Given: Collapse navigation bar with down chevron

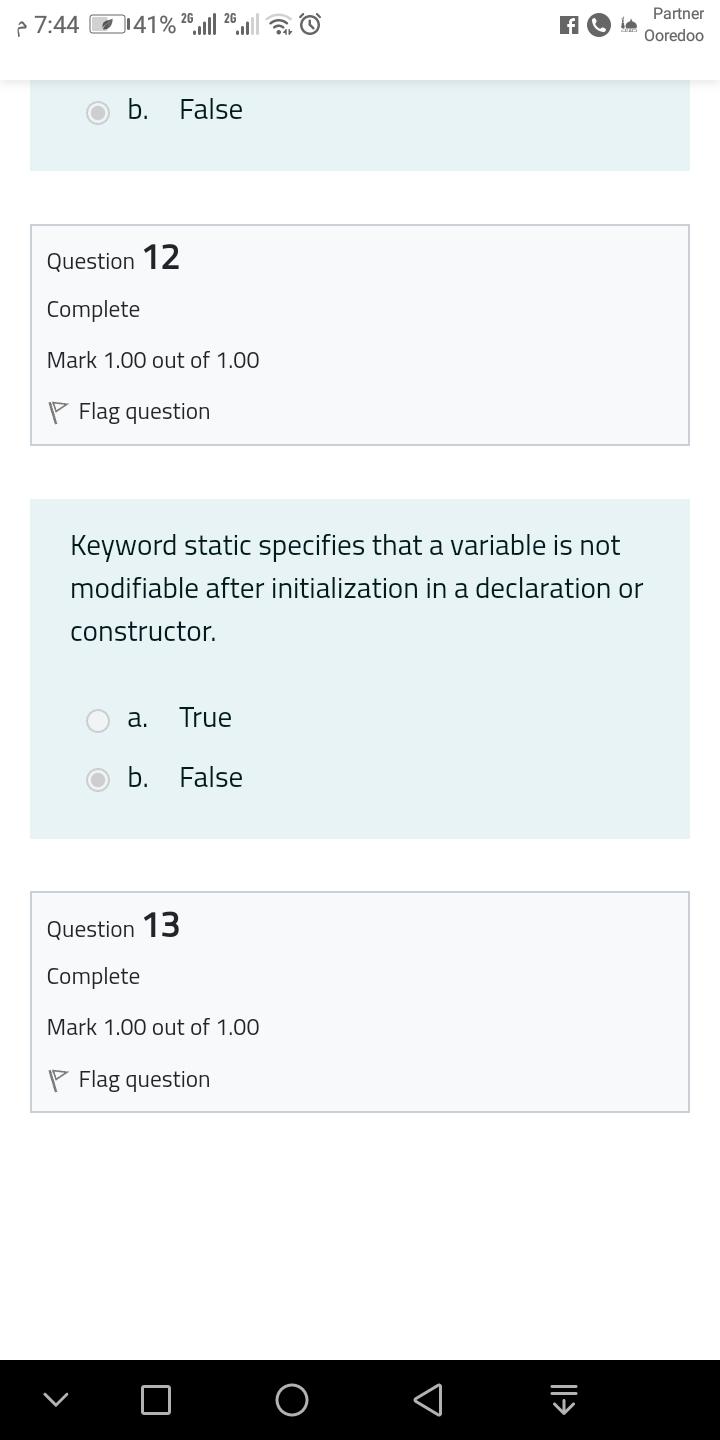Looking at the screenshot, I should pos(56,1400).
